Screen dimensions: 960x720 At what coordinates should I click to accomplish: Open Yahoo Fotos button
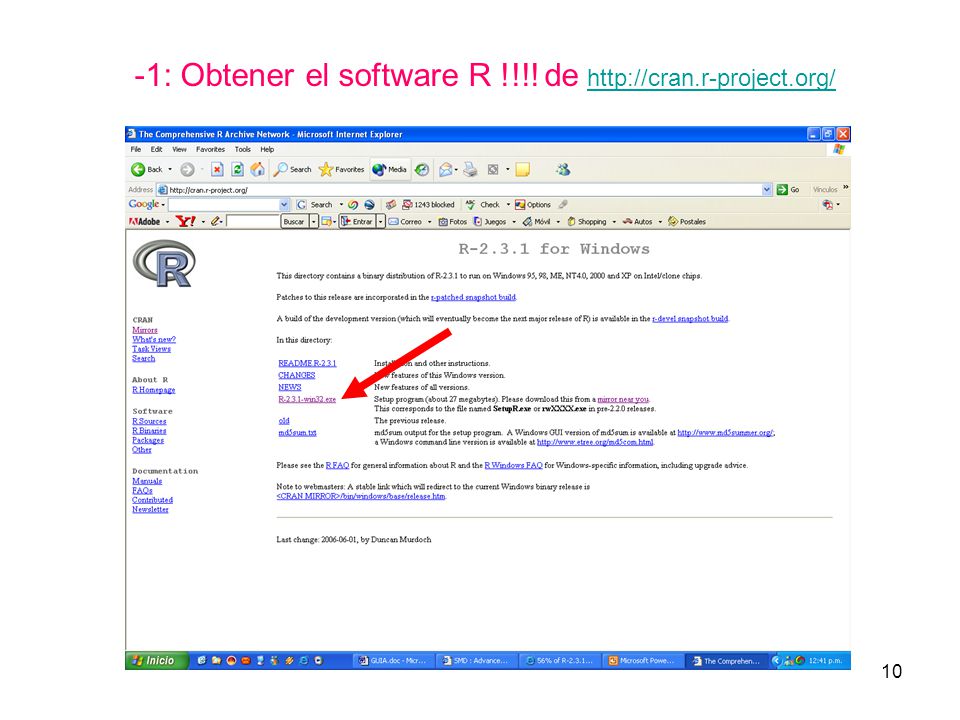(452, 222)
